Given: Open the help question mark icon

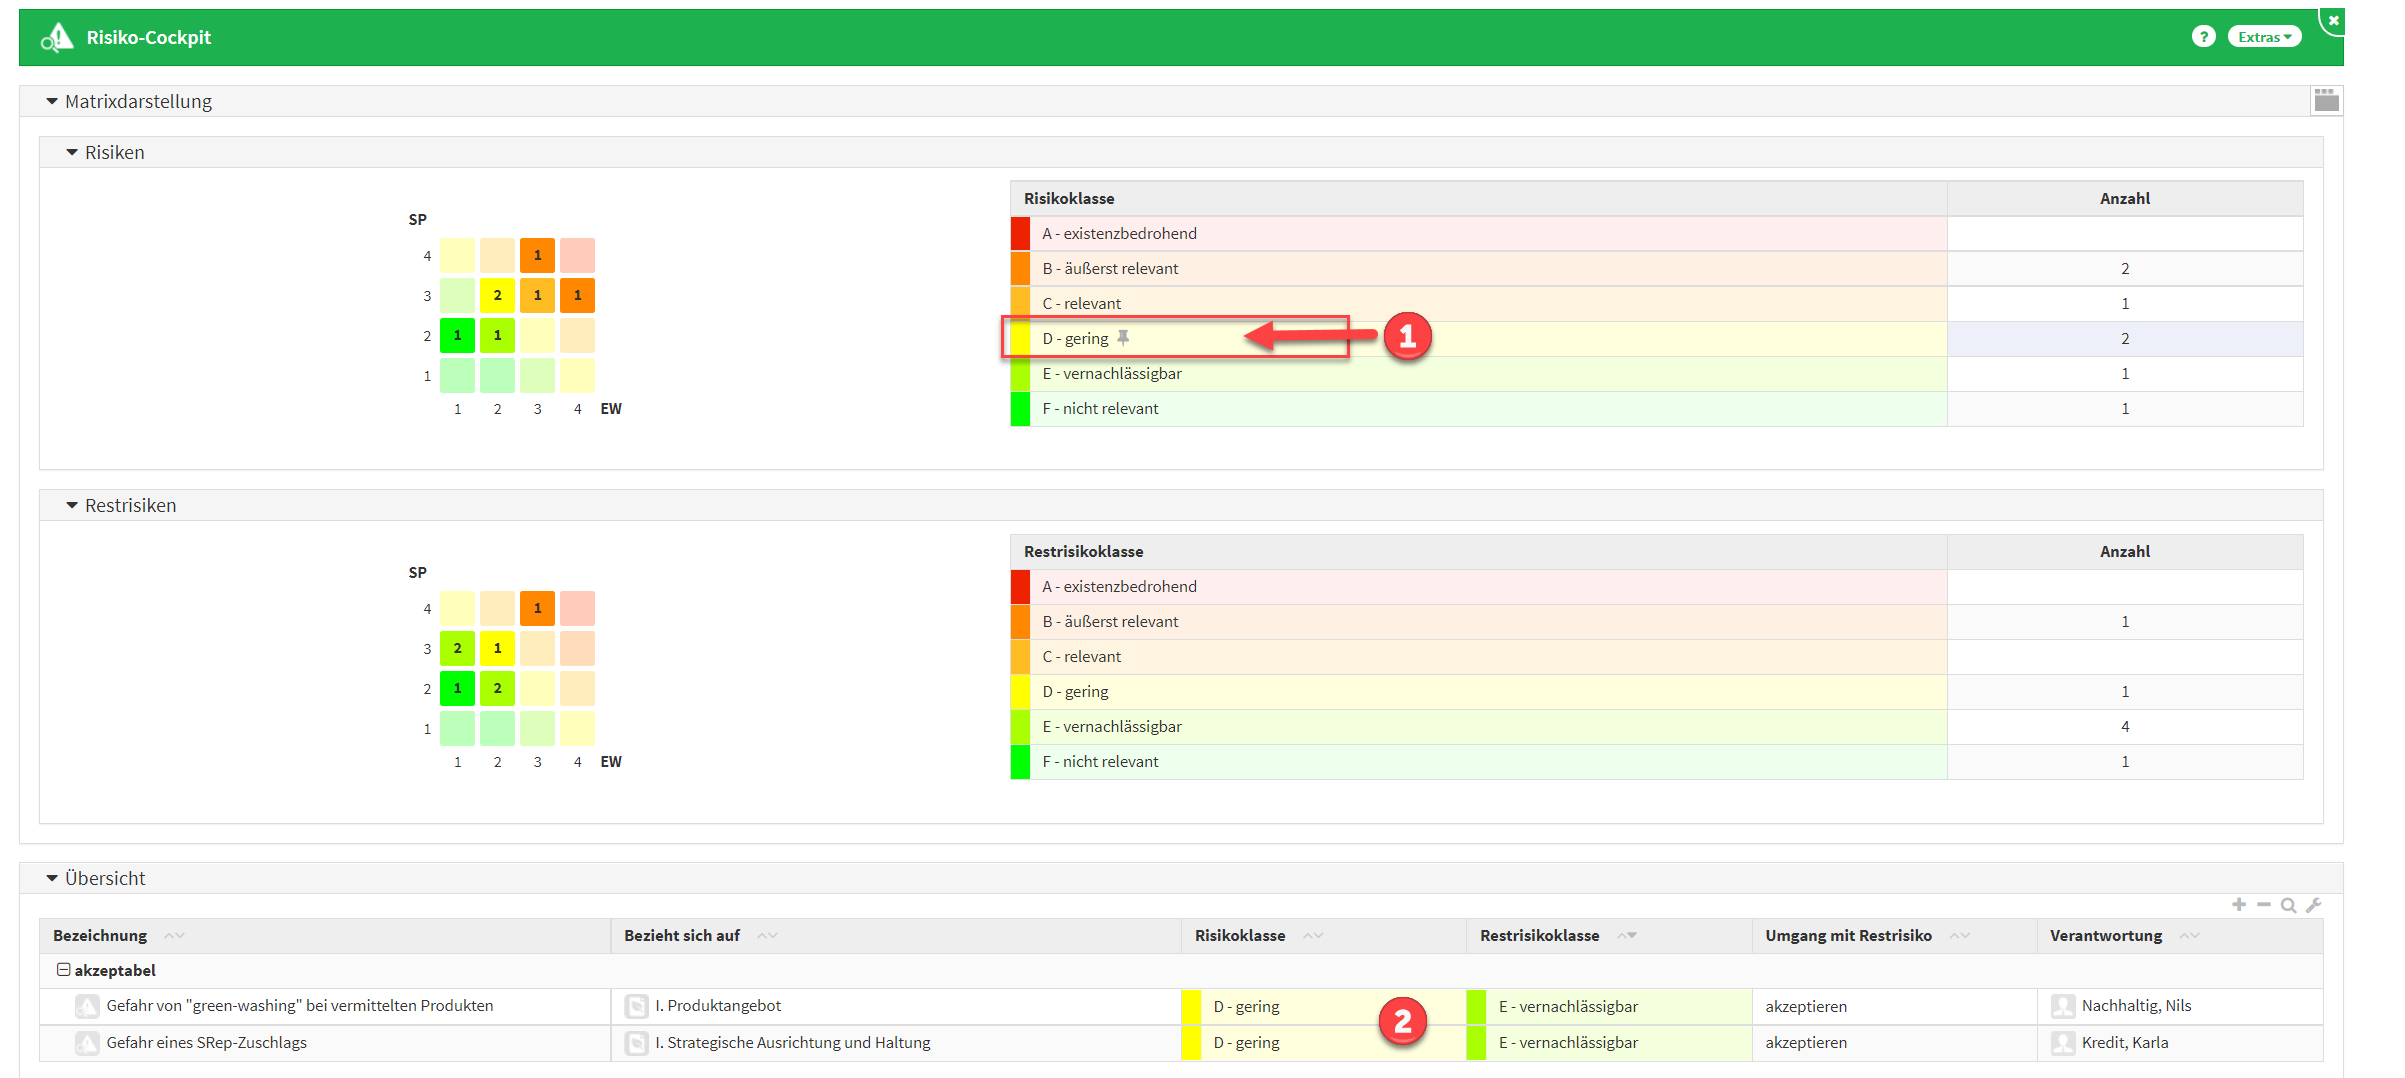Looking at the screenshot, I should [x=2203, y=37].
